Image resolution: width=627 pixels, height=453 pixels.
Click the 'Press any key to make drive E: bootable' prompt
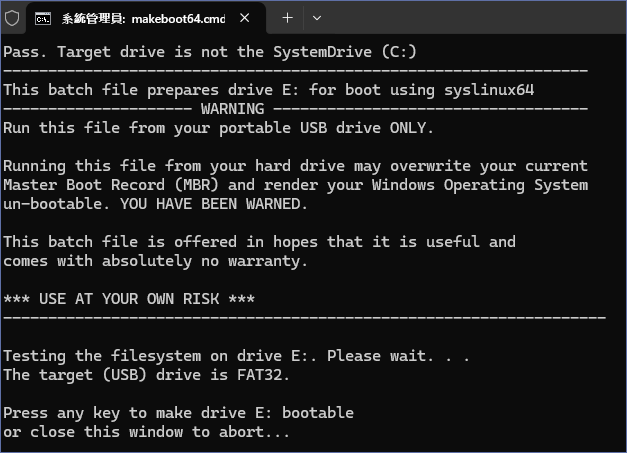(x=178, y=412)
